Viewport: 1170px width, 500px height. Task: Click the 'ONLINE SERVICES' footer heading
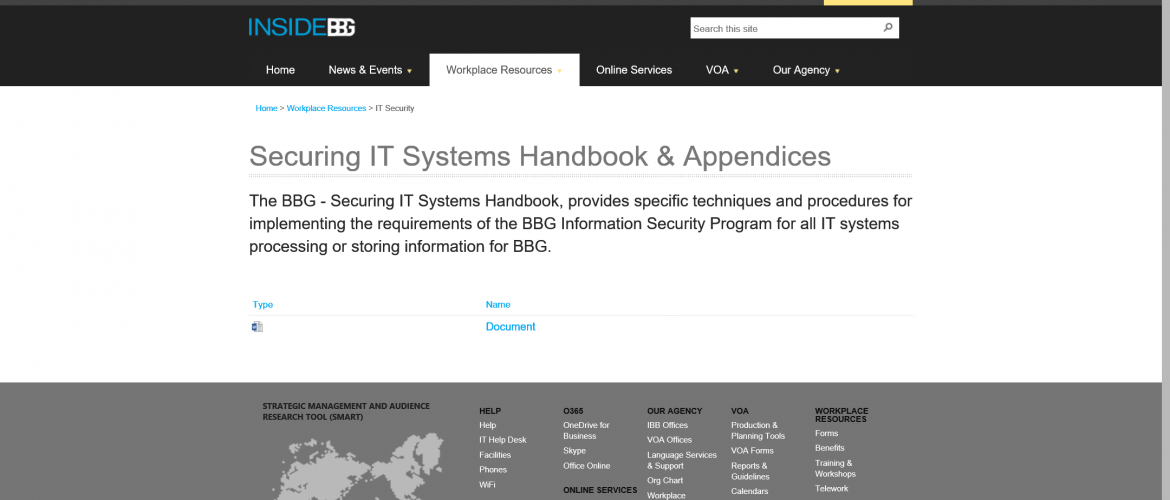(600, 490)
